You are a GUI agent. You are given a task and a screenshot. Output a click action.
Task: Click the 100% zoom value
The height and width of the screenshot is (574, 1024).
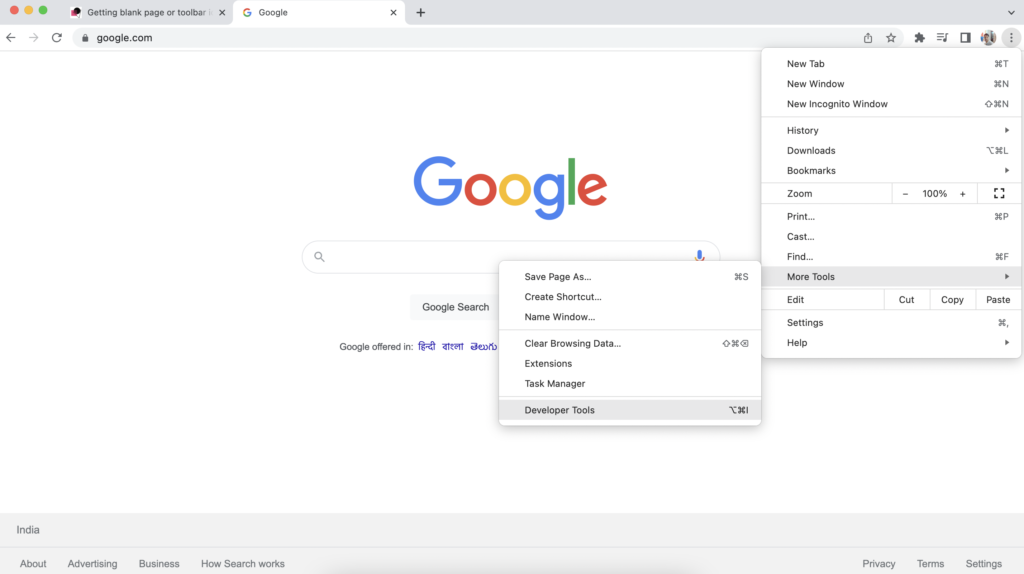[x=935, y=194]
